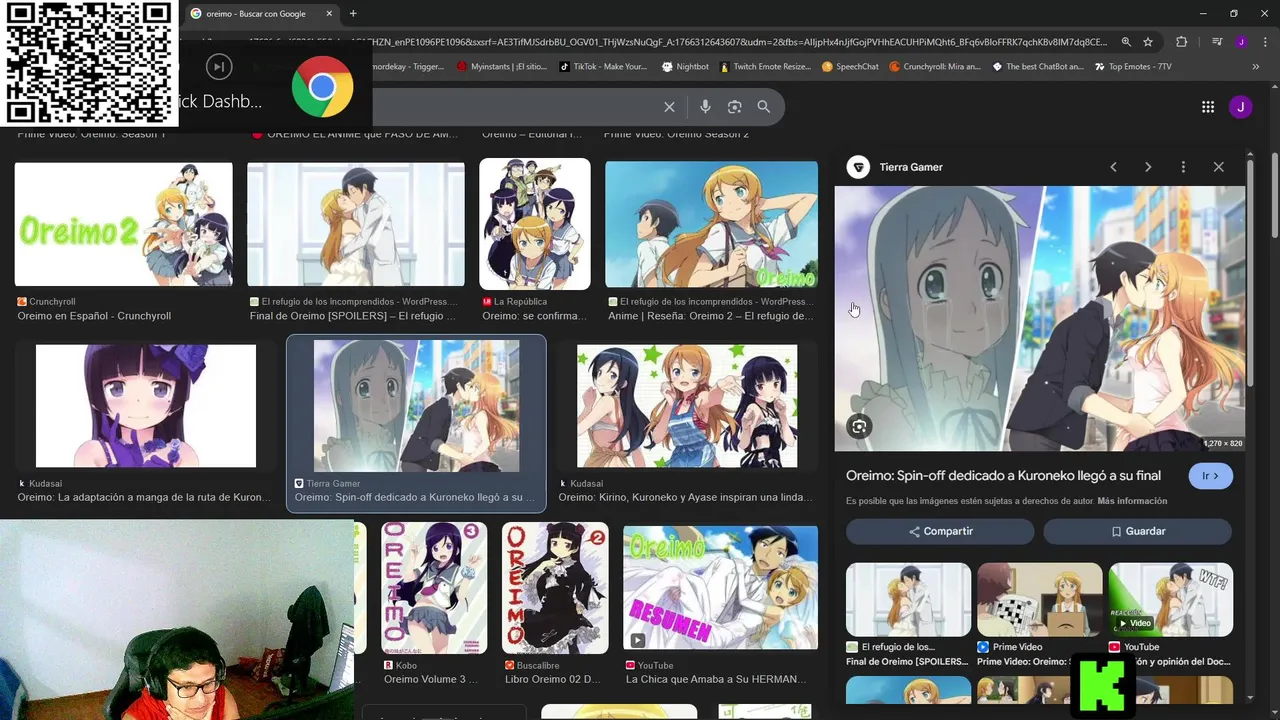Open the Chrome extensions puzzle icon

(x=1181, y=42)
